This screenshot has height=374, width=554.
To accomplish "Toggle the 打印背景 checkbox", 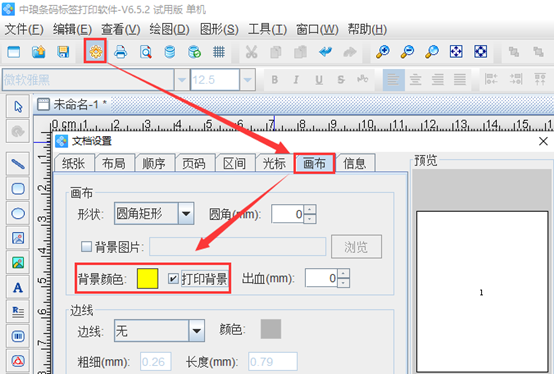I will pos(173,279).
